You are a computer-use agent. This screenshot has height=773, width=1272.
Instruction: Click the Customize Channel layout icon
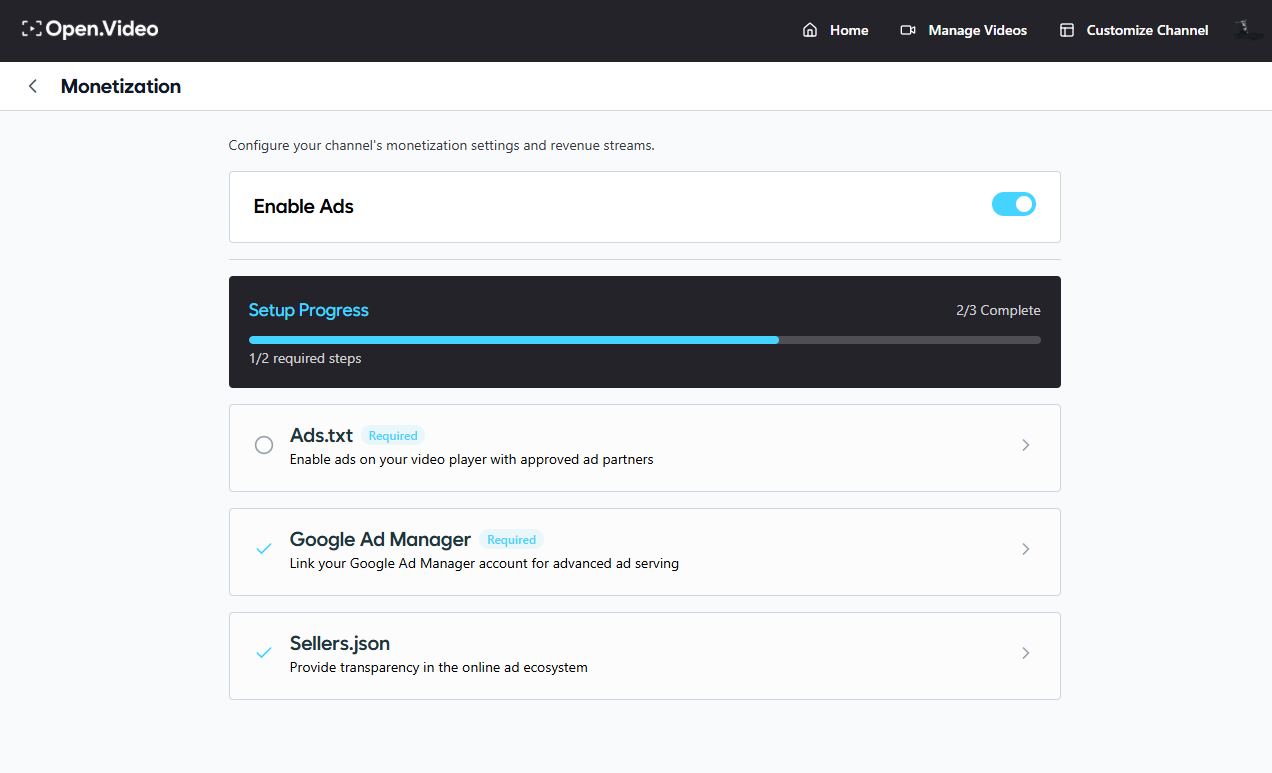(1066, 30)
